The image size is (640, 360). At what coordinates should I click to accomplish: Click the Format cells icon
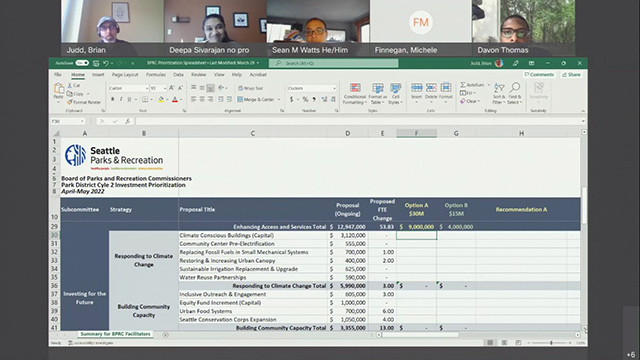pyautogui.click(x=446, y=87)
